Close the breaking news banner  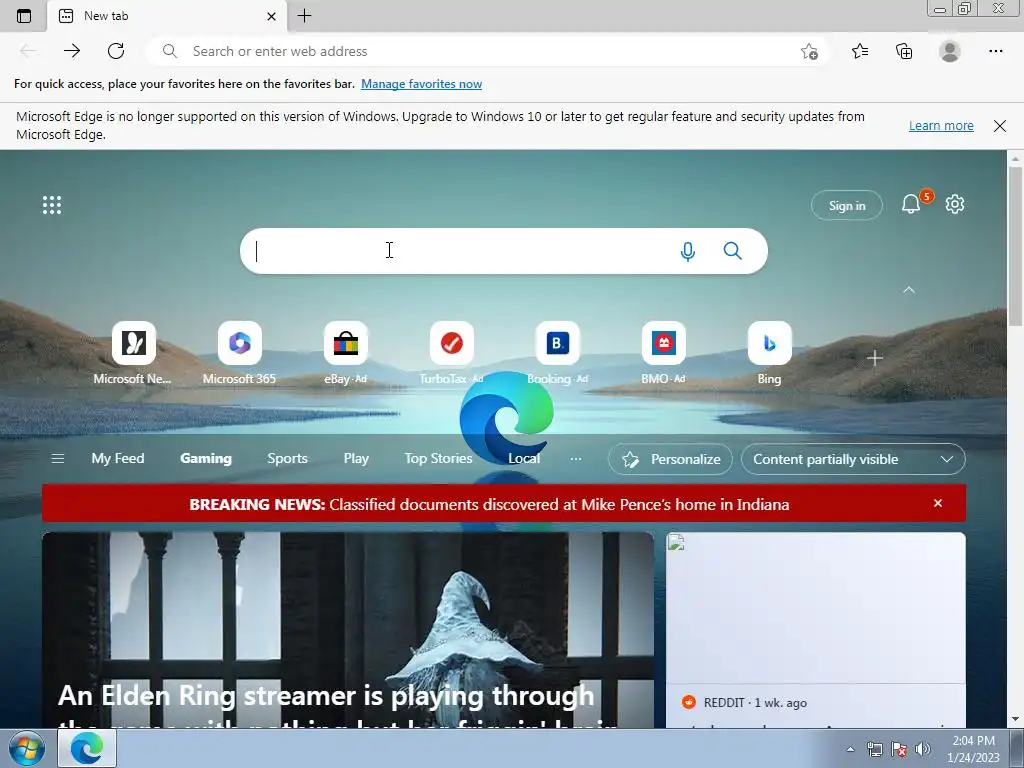pyautogui.click(x=938, y=503)
